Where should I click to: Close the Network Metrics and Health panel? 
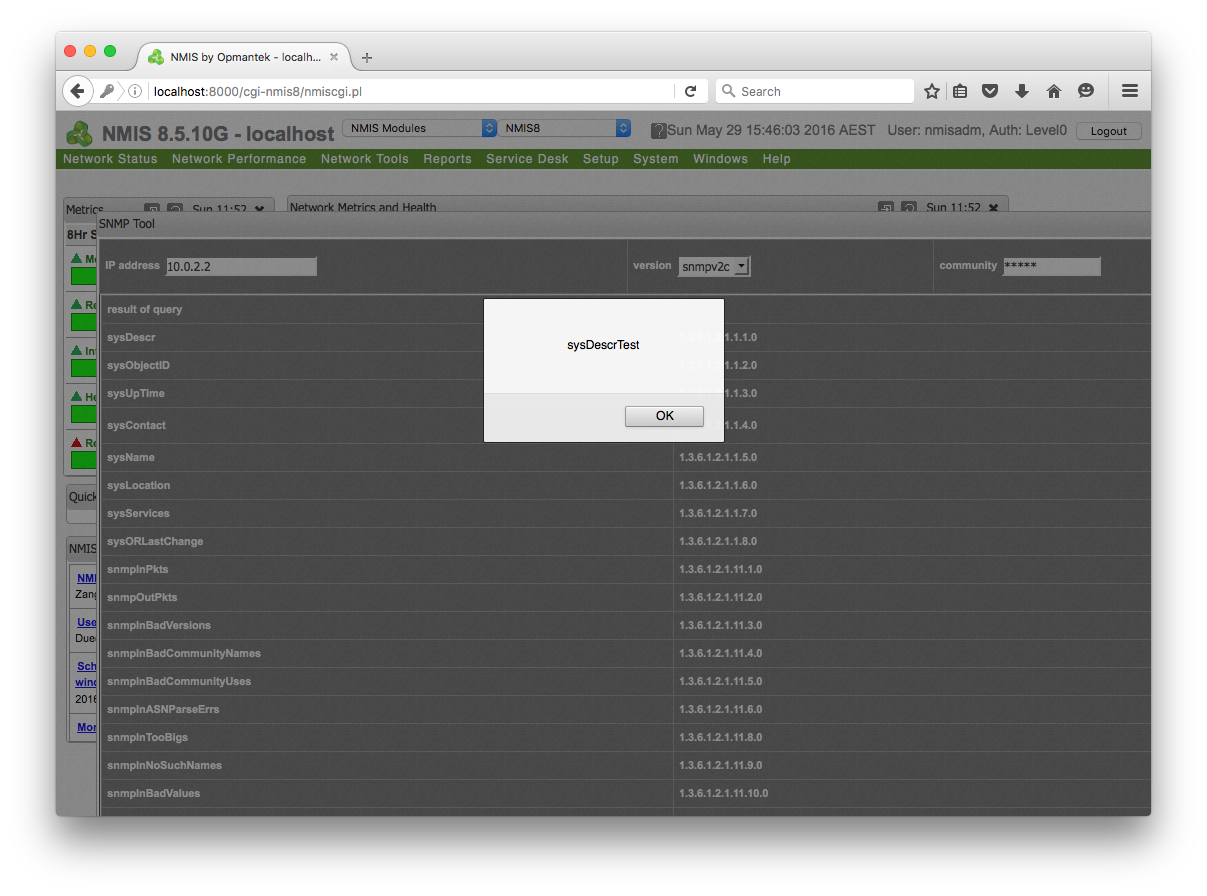tap(993, 208)
